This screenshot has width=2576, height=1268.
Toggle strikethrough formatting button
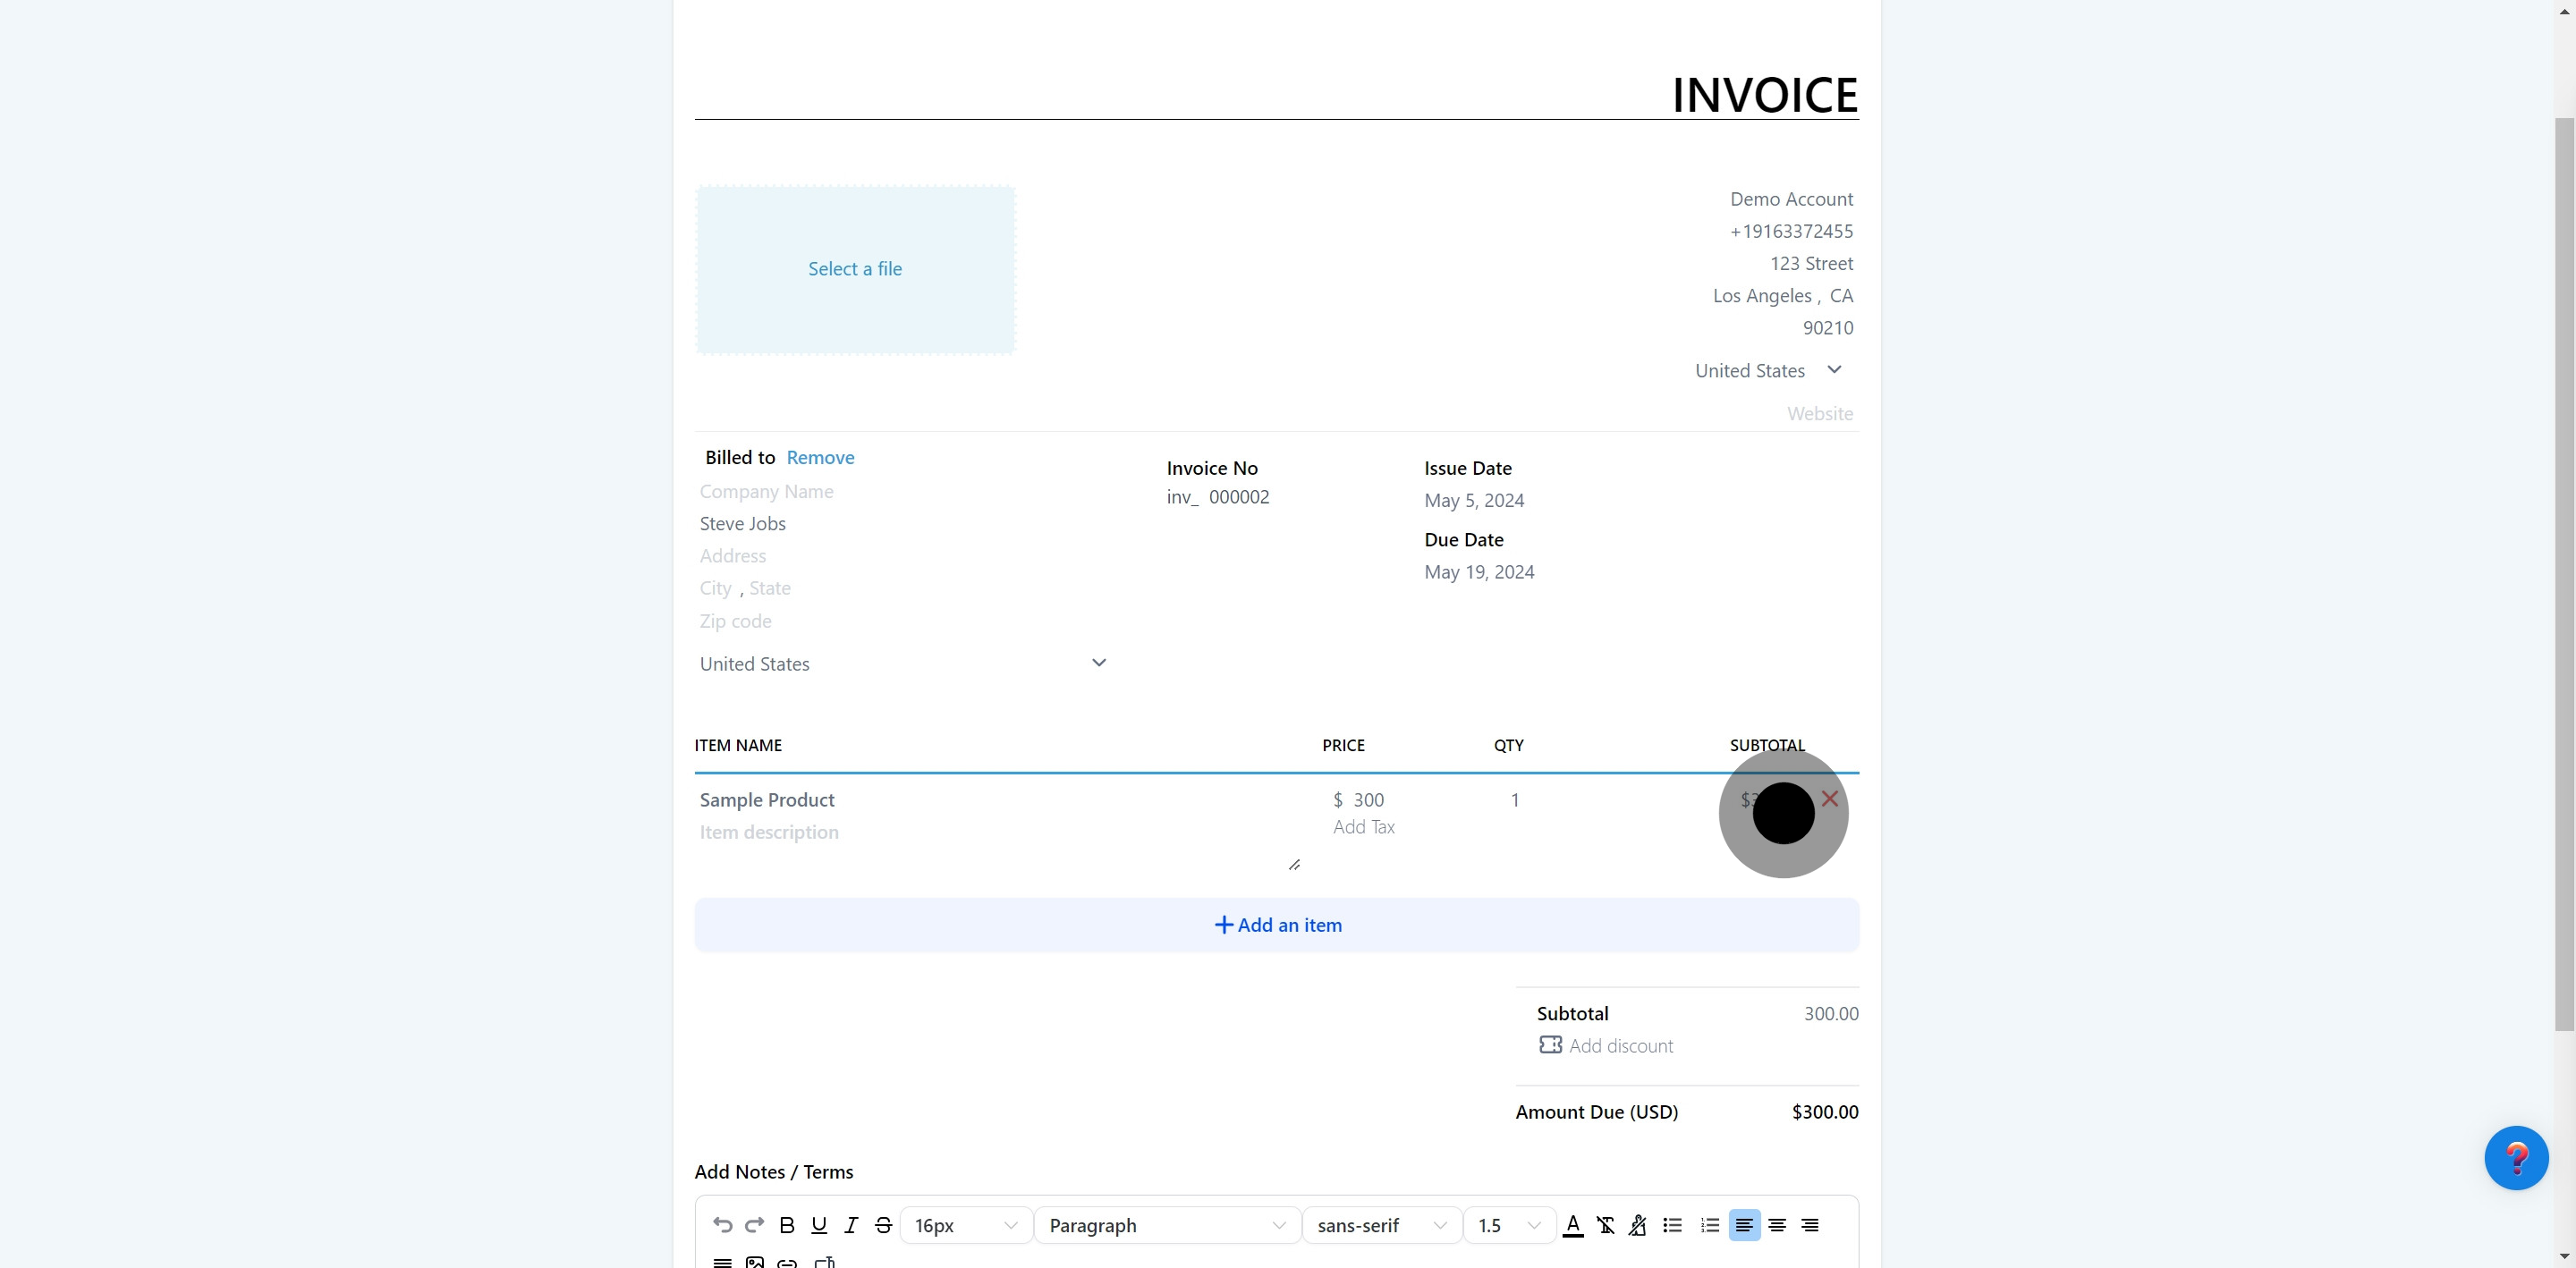(x=883, y=1225)
